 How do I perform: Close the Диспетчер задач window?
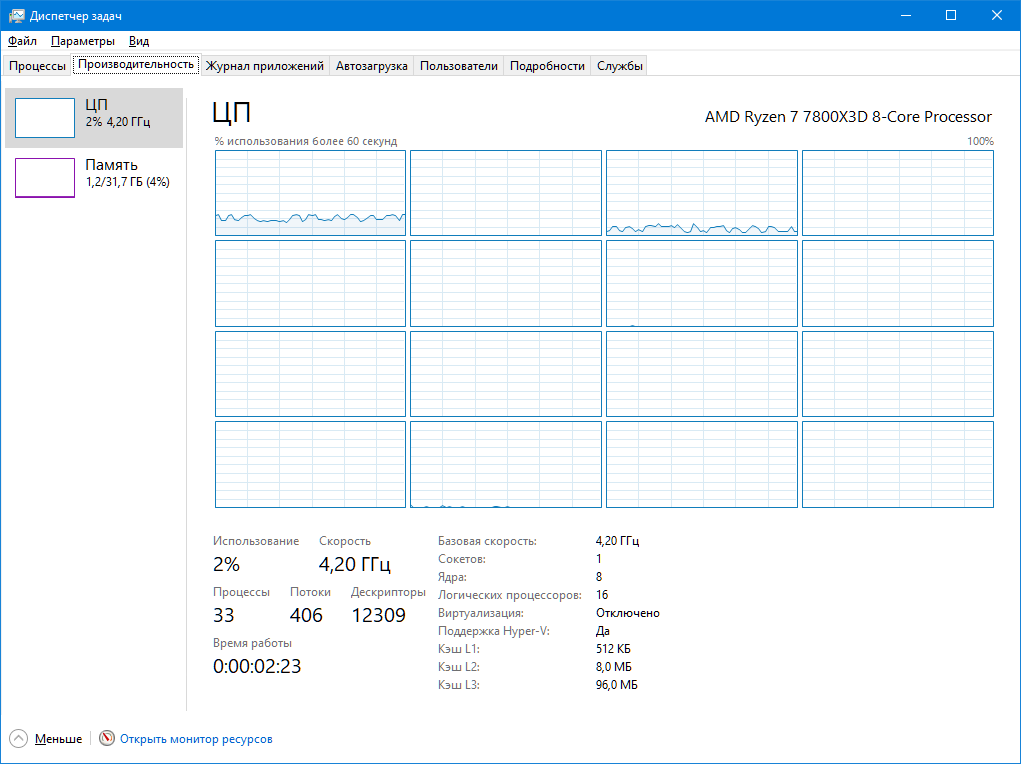(996, 16)
